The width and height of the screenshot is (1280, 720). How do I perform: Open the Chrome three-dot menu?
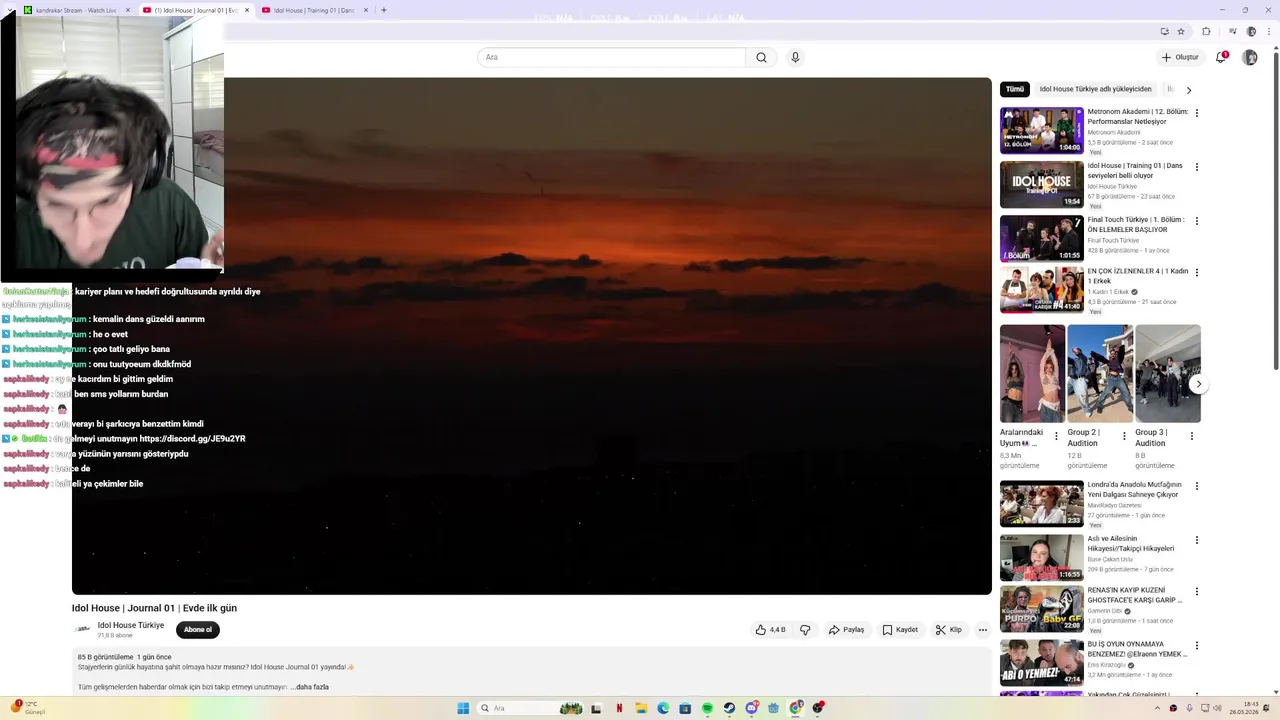[x=1267, y=32]
